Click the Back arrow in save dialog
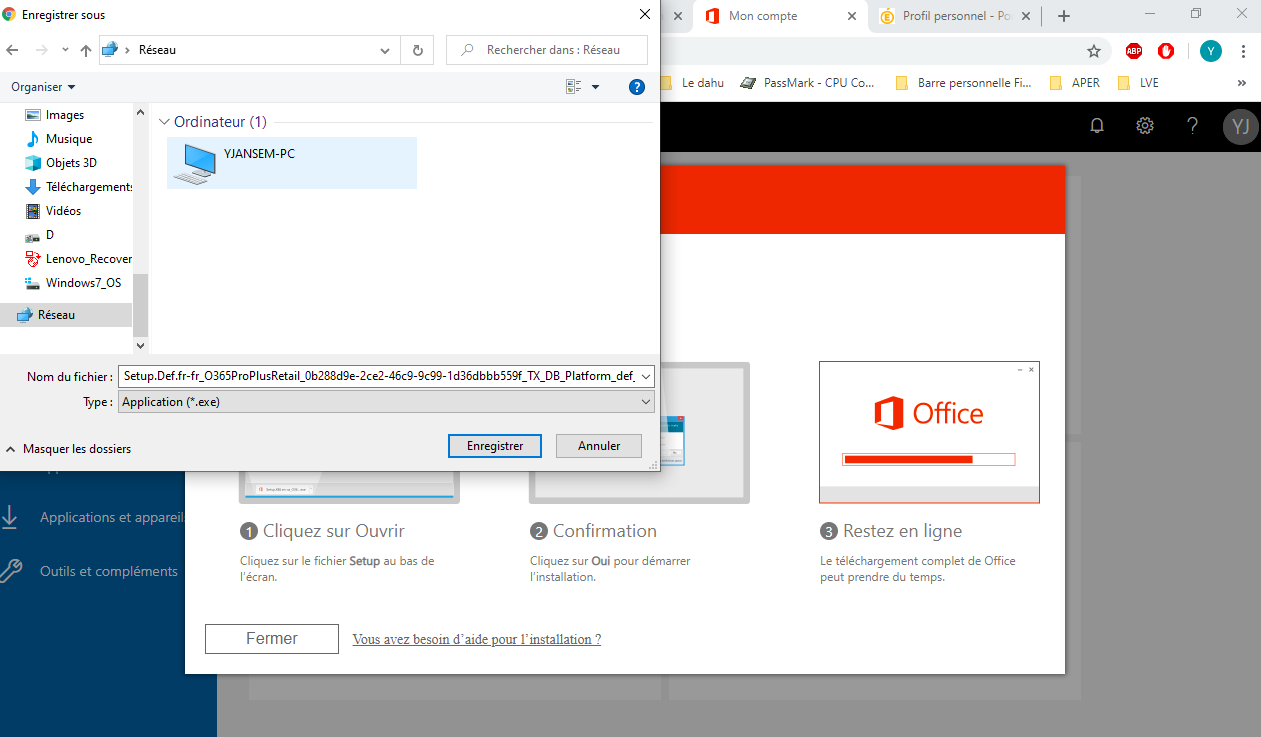The height and width of the screenshot is (737, 1261). tap(13, 50)
